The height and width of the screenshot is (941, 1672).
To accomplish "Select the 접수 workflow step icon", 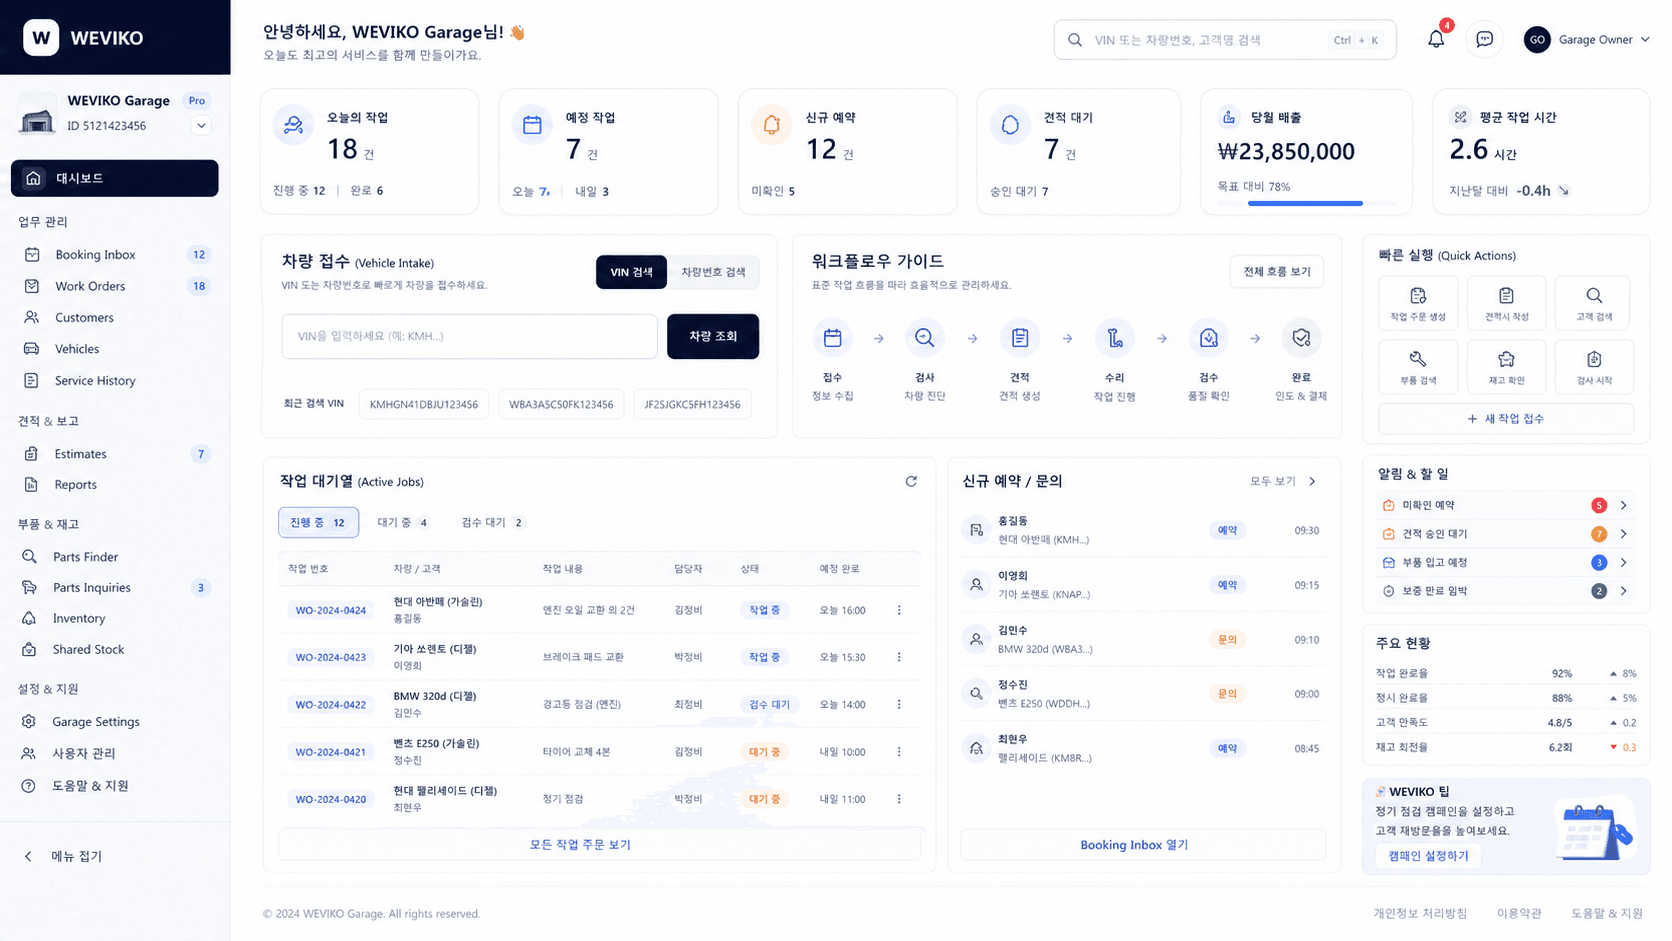I will (832, 338).
